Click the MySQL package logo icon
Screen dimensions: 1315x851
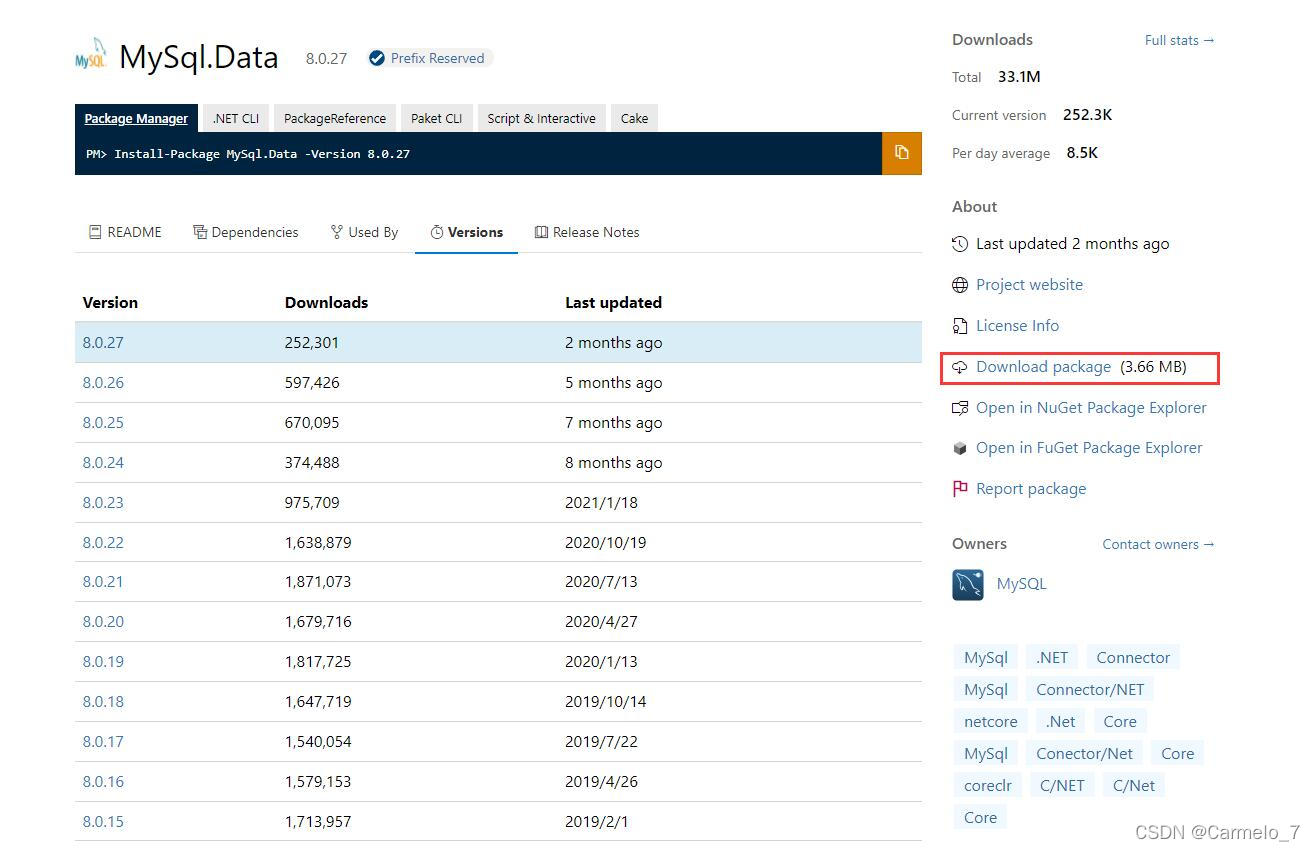[x=91, y=56]
